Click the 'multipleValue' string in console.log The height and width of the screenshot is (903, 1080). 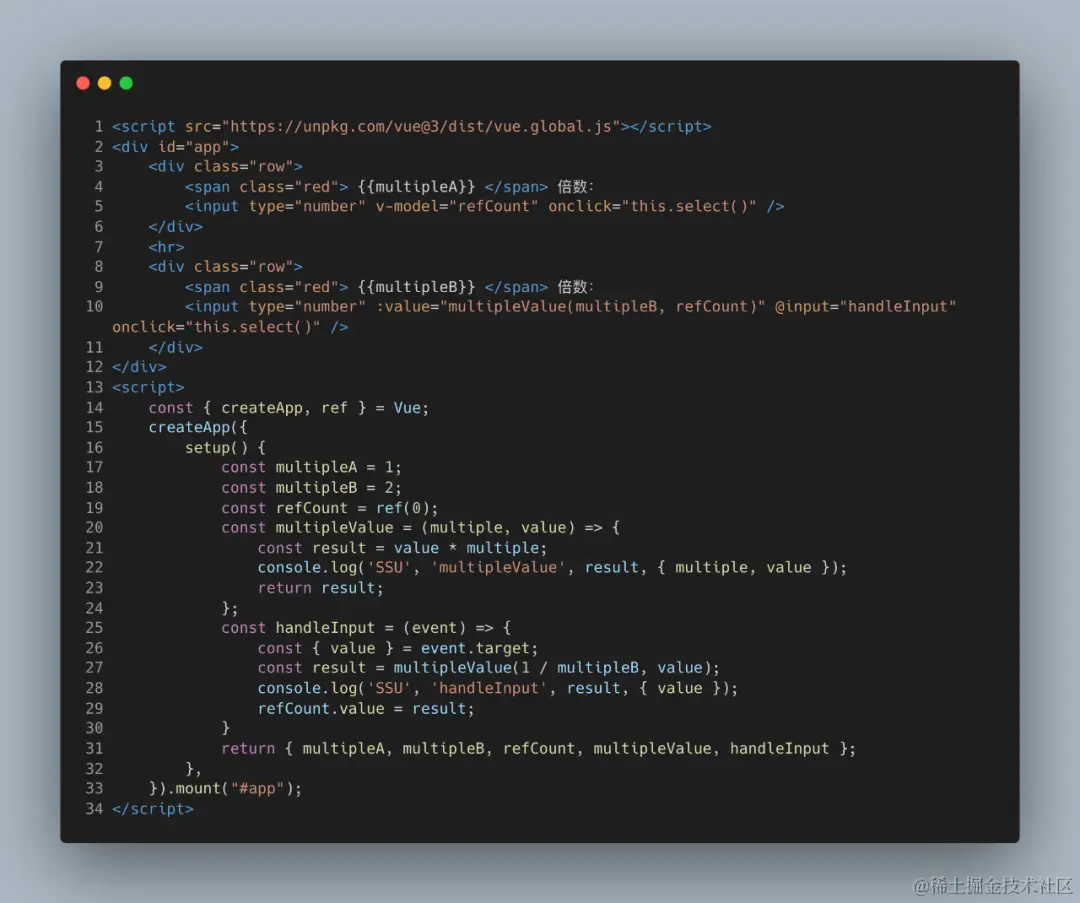[x=497, y=568]
